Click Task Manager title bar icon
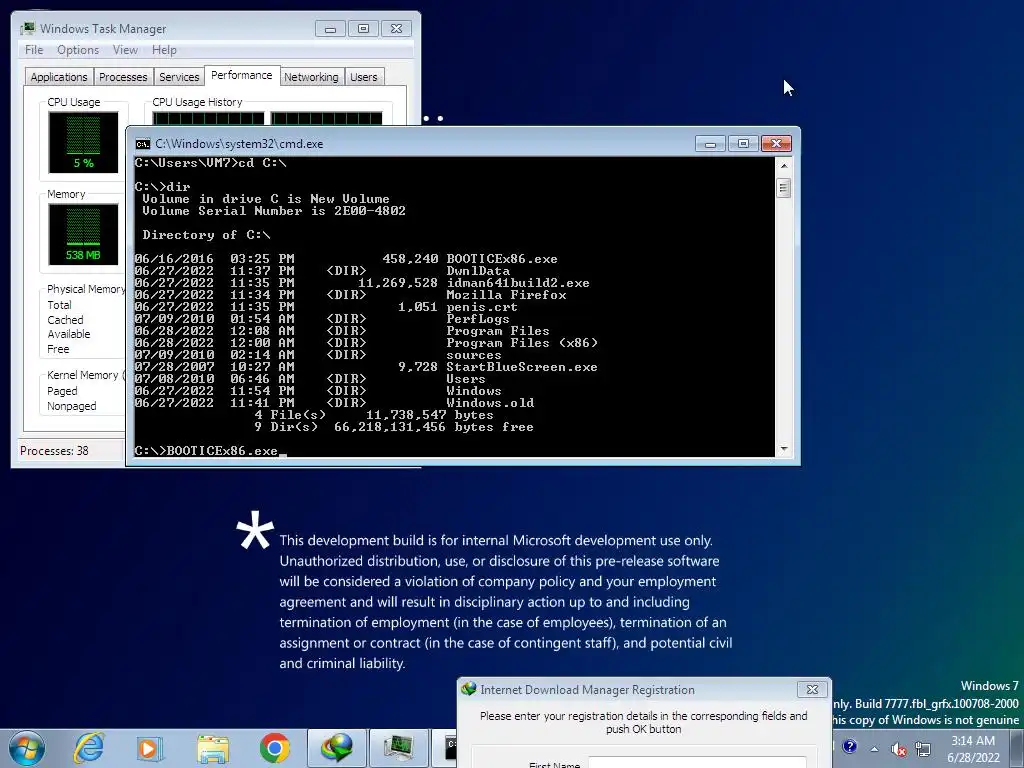This screenshot has width=1024, height=768. tap(27, 28)
